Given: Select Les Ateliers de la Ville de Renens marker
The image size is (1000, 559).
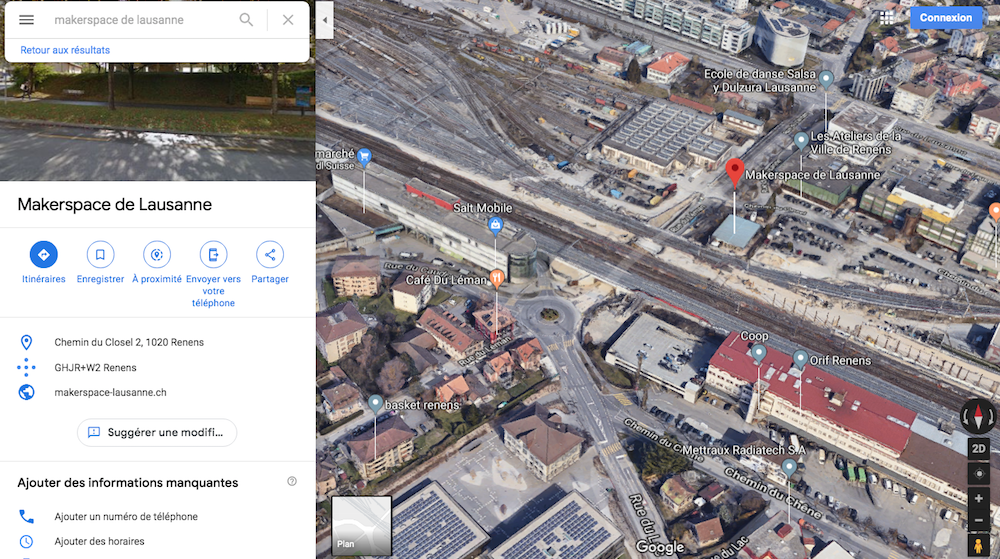Looking at the screenshot, I should tap(801, 141).
